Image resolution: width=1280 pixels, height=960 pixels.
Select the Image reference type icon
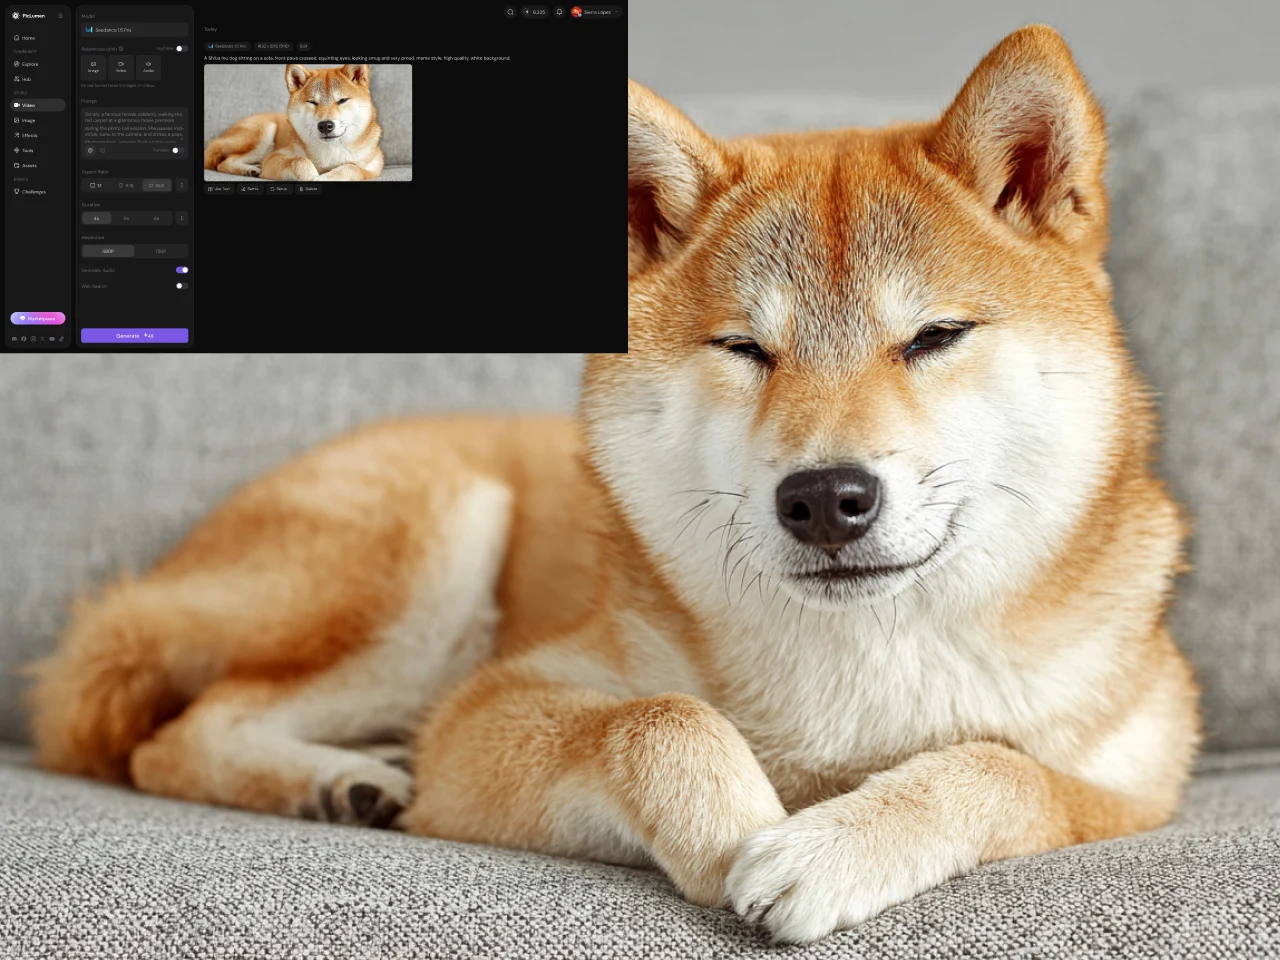[x=93, y=66]
